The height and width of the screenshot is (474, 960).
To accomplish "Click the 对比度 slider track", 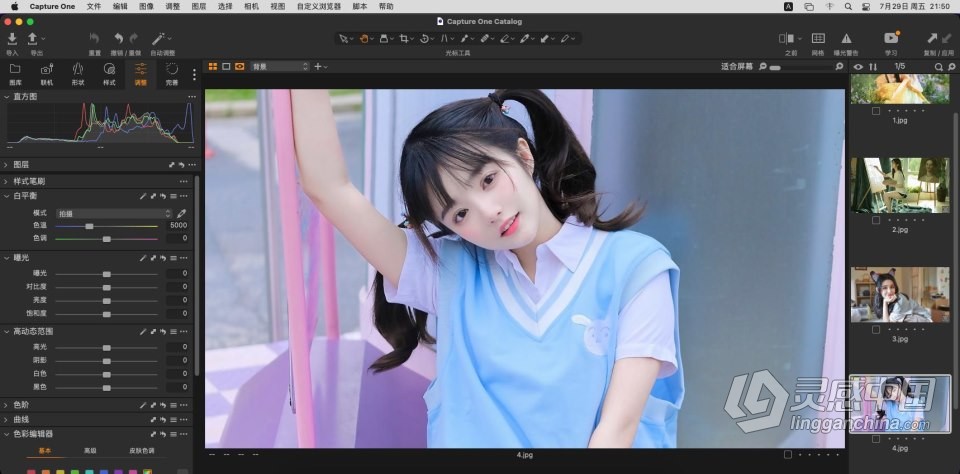I will [106, 286].
